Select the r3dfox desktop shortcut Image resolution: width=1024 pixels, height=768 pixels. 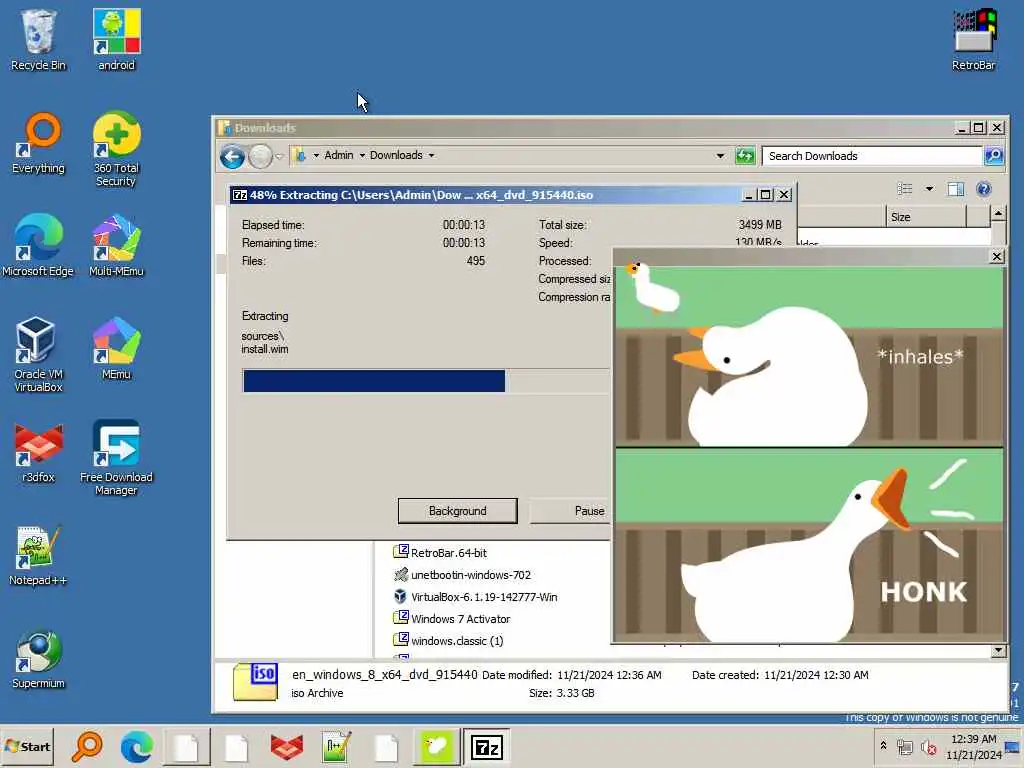click(x=38, y=452)
